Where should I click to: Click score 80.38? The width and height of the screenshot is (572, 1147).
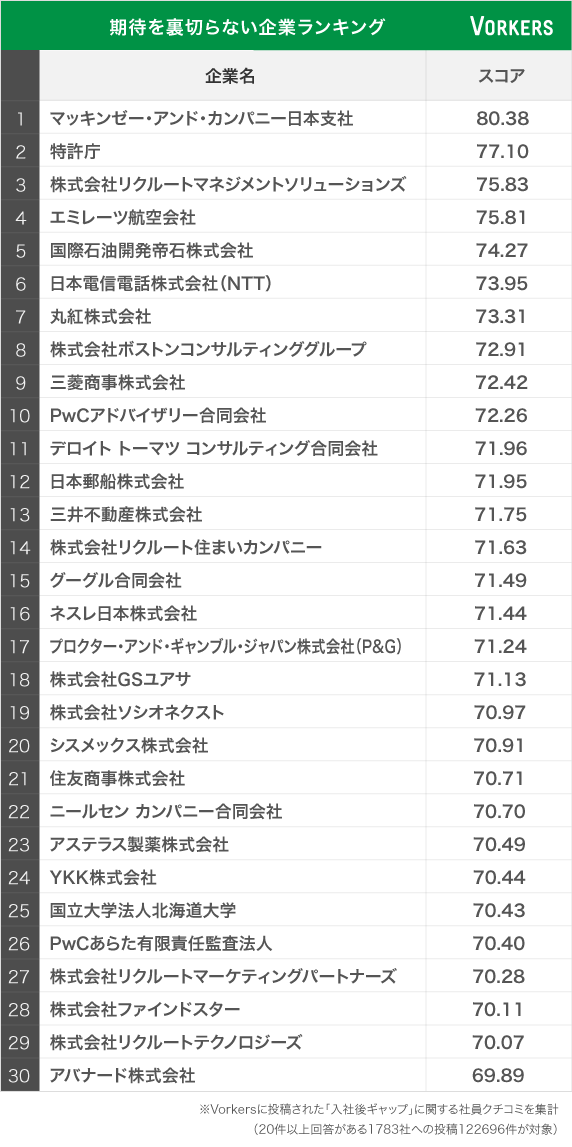(x=502, y=119)
